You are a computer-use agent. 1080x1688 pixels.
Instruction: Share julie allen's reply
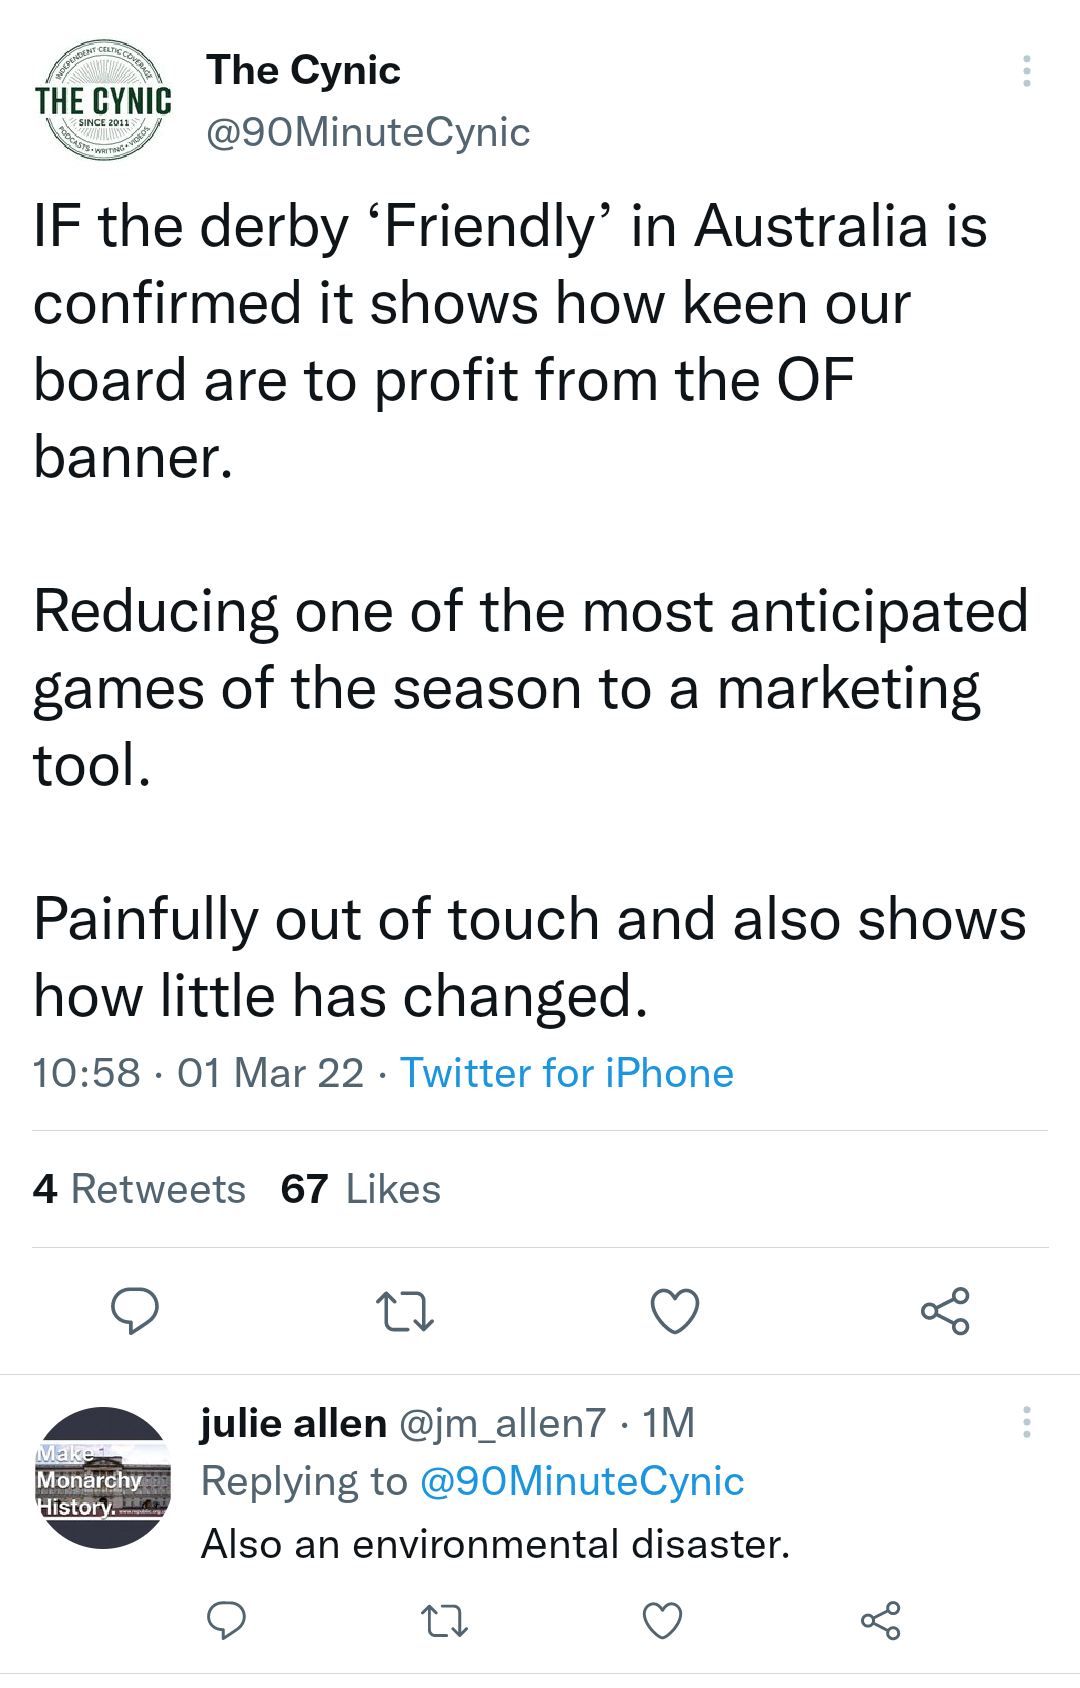click(x=880, y=1620)
